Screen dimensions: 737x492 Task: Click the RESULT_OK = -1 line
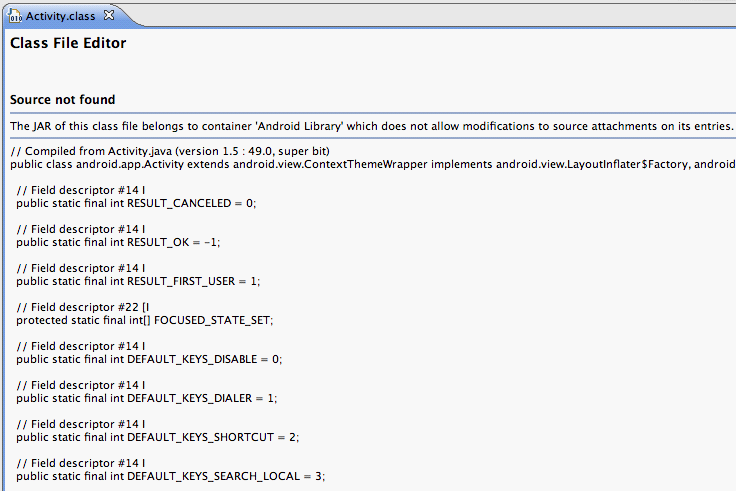118,242
